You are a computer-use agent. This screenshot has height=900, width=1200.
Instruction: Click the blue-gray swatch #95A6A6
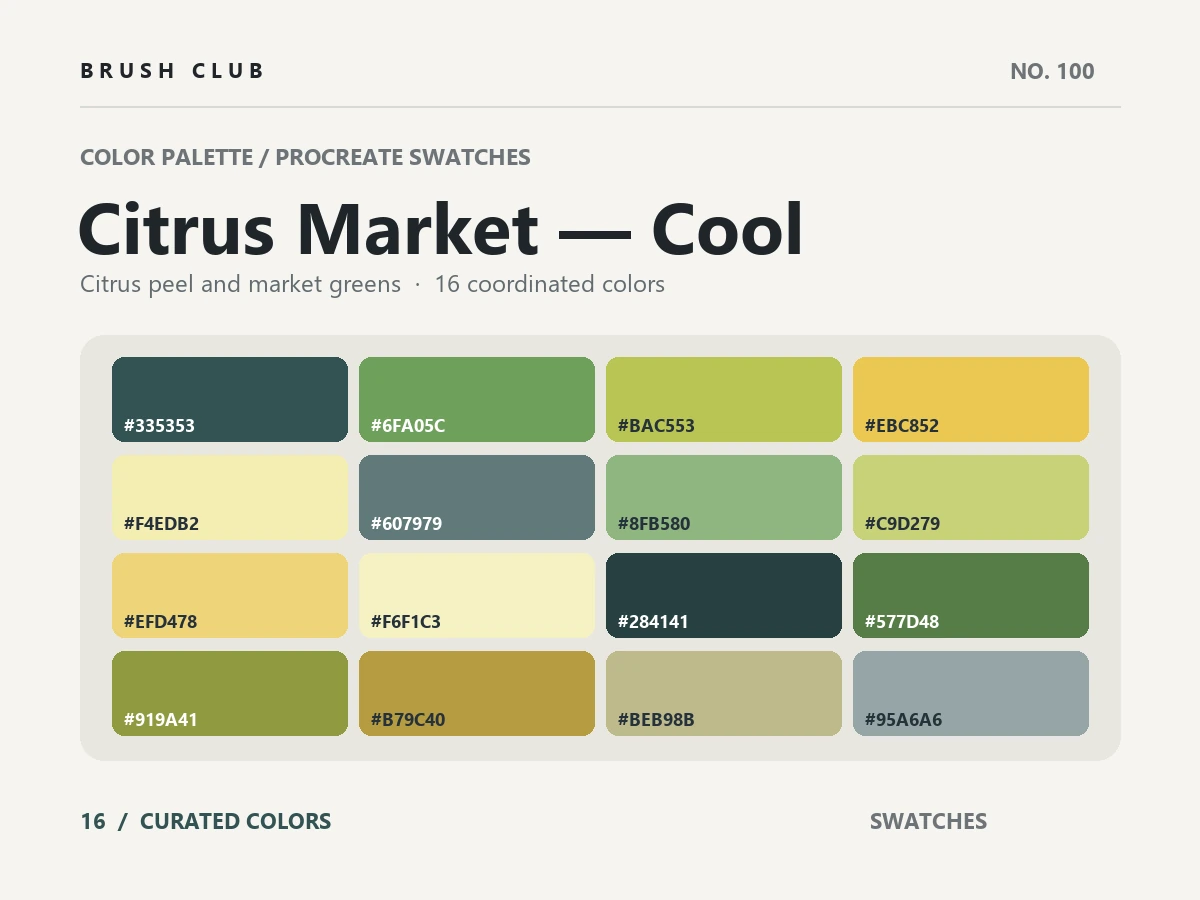coord(971,694)
